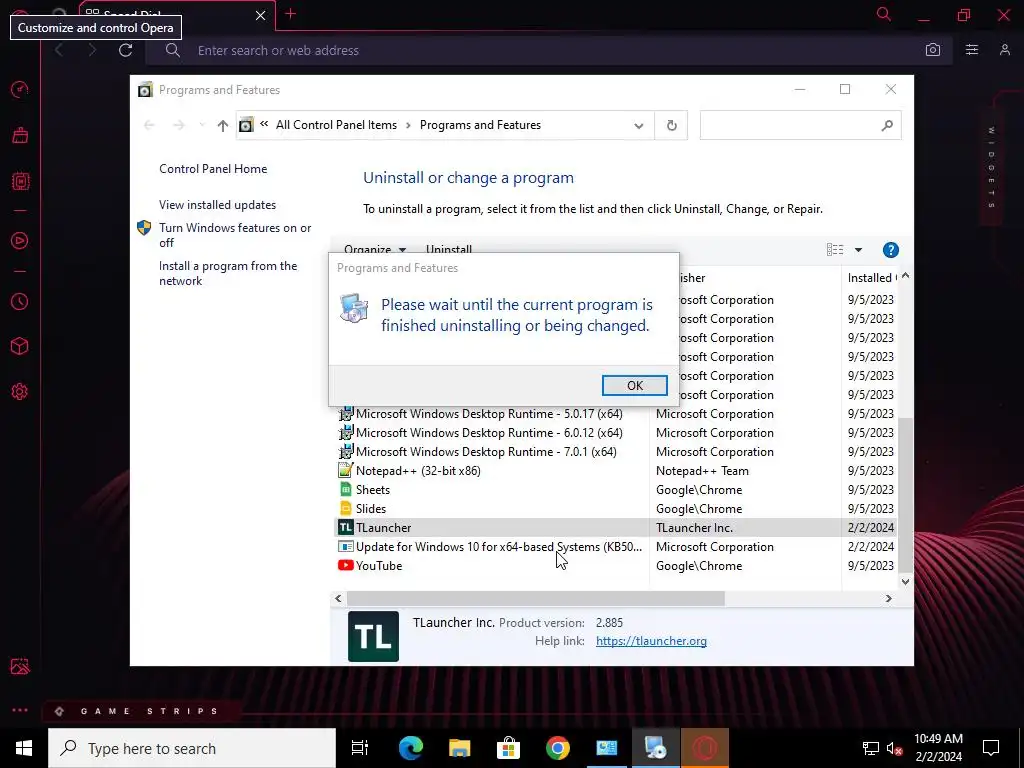This screenshot has width=1024, height=768.
Task: Open the Opera snapshot camera icon
Action: 933,50
